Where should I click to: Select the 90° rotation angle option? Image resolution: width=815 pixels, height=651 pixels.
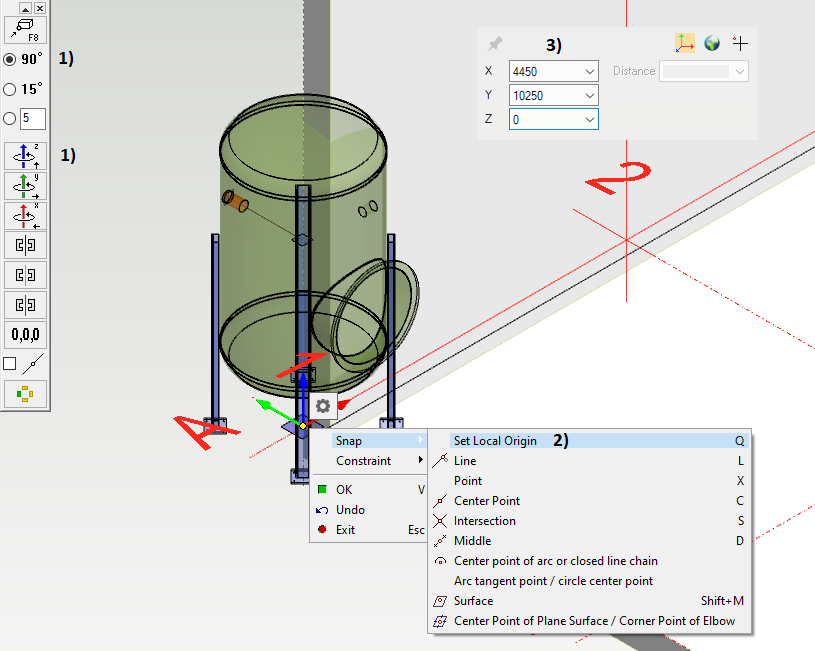(x=10, y=59)
